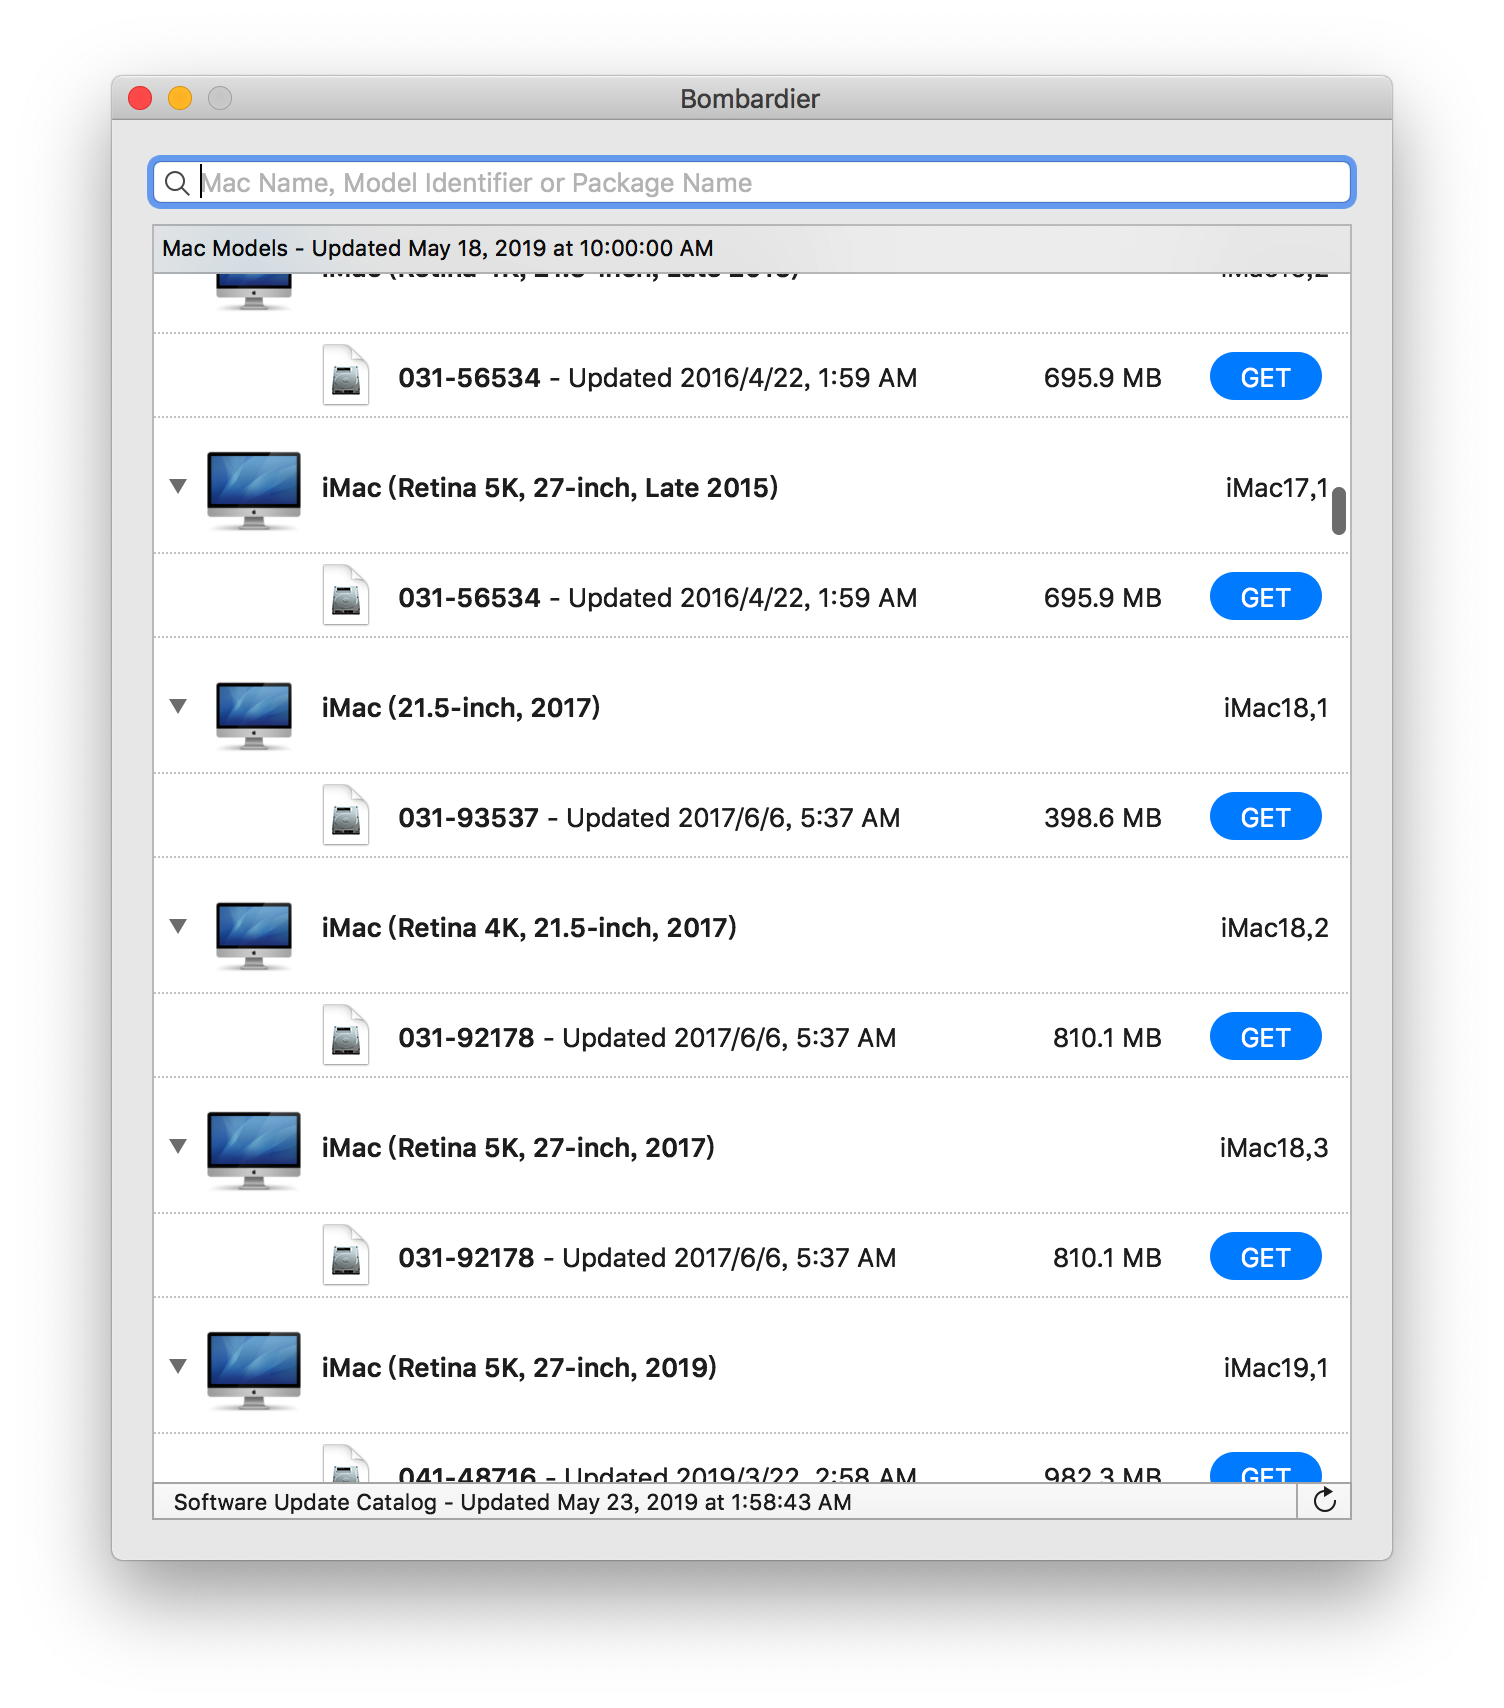Viewport: 1504px width, 1708px height.
Task: Click the iMac17,1 computer icon
Action: pyautogui.click(x=254, y=489)
